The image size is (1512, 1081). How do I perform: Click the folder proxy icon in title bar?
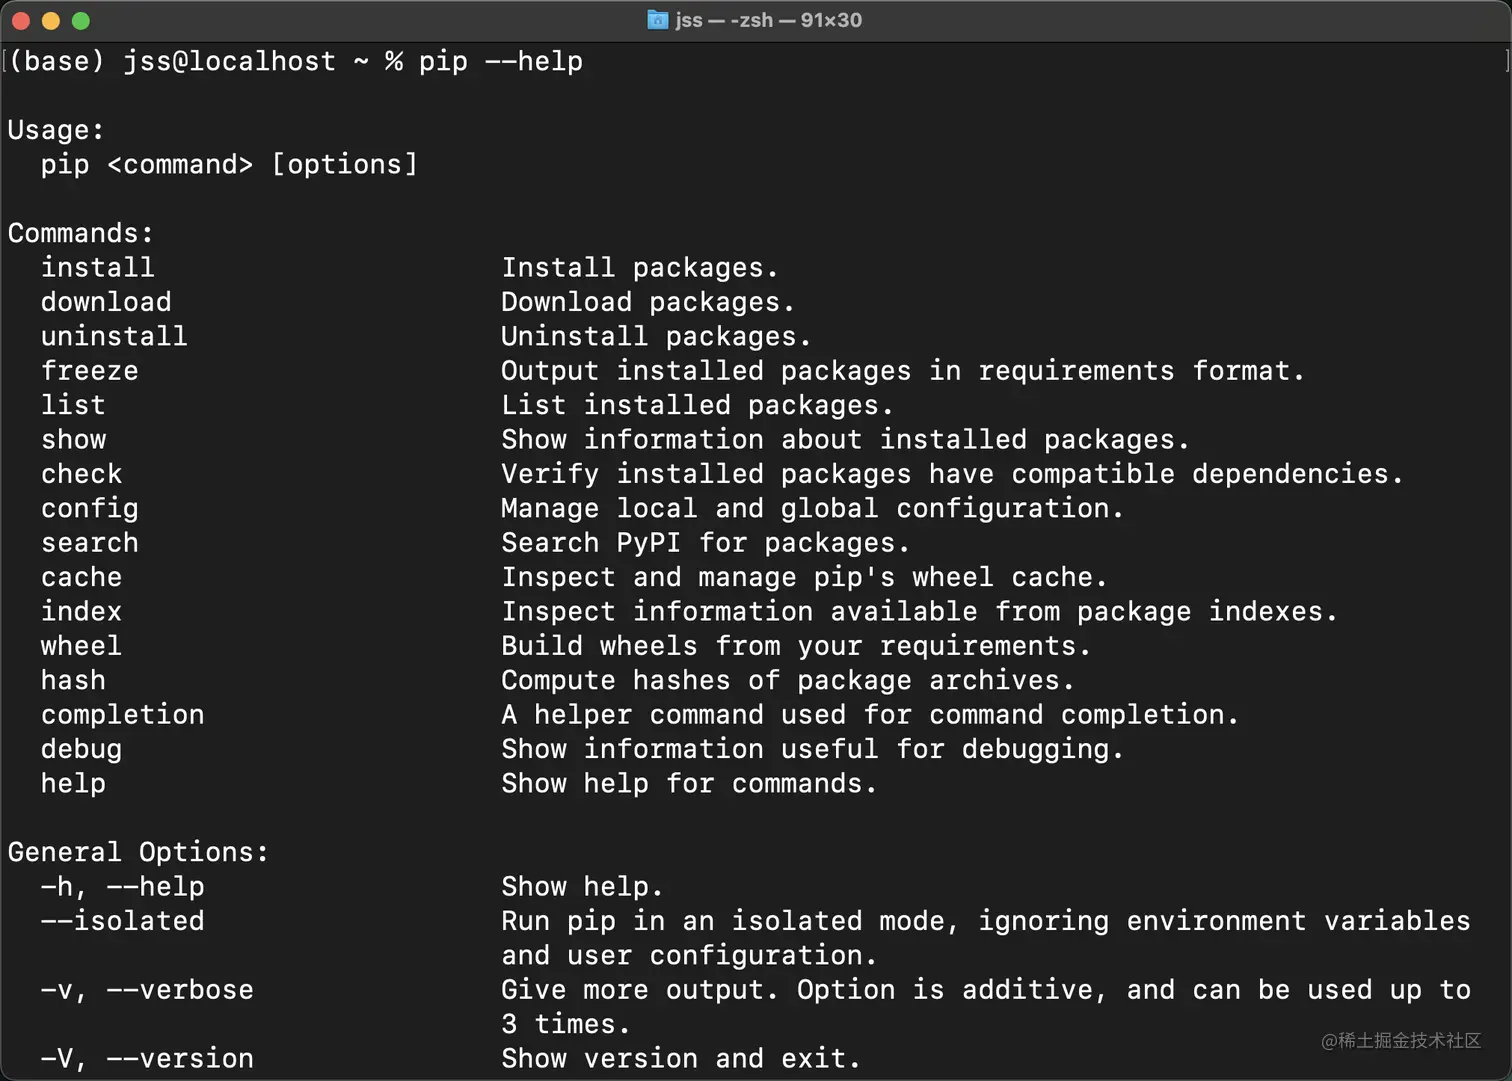tap(657, 20)
